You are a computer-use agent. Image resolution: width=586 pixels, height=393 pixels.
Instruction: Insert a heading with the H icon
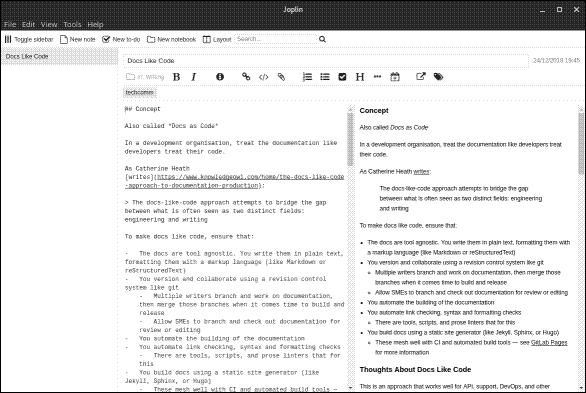[x=360, y=77]
